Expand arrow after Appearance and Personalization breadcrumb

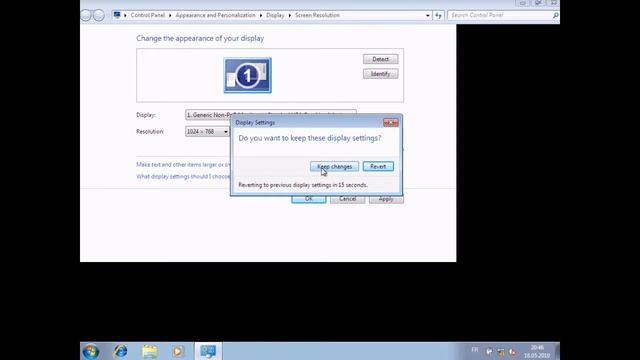(x=261, y=15)
